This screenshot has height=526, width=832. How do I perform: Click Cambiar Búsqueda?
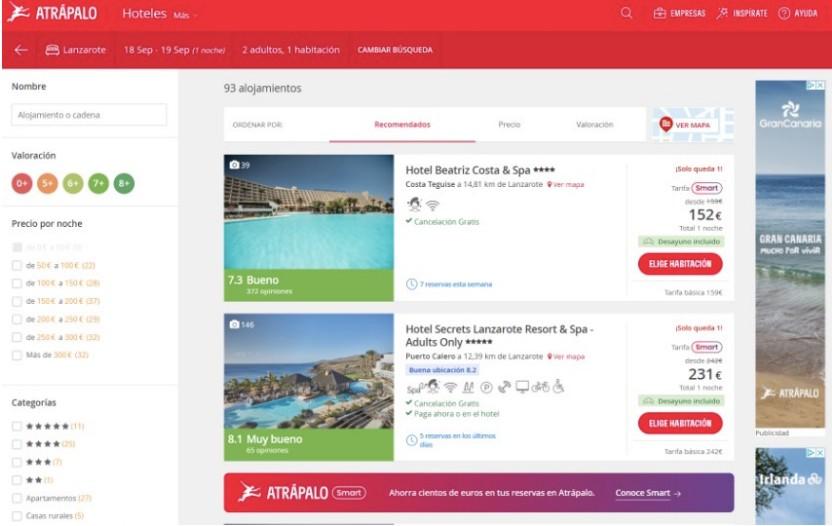click(x=395, y=50)
